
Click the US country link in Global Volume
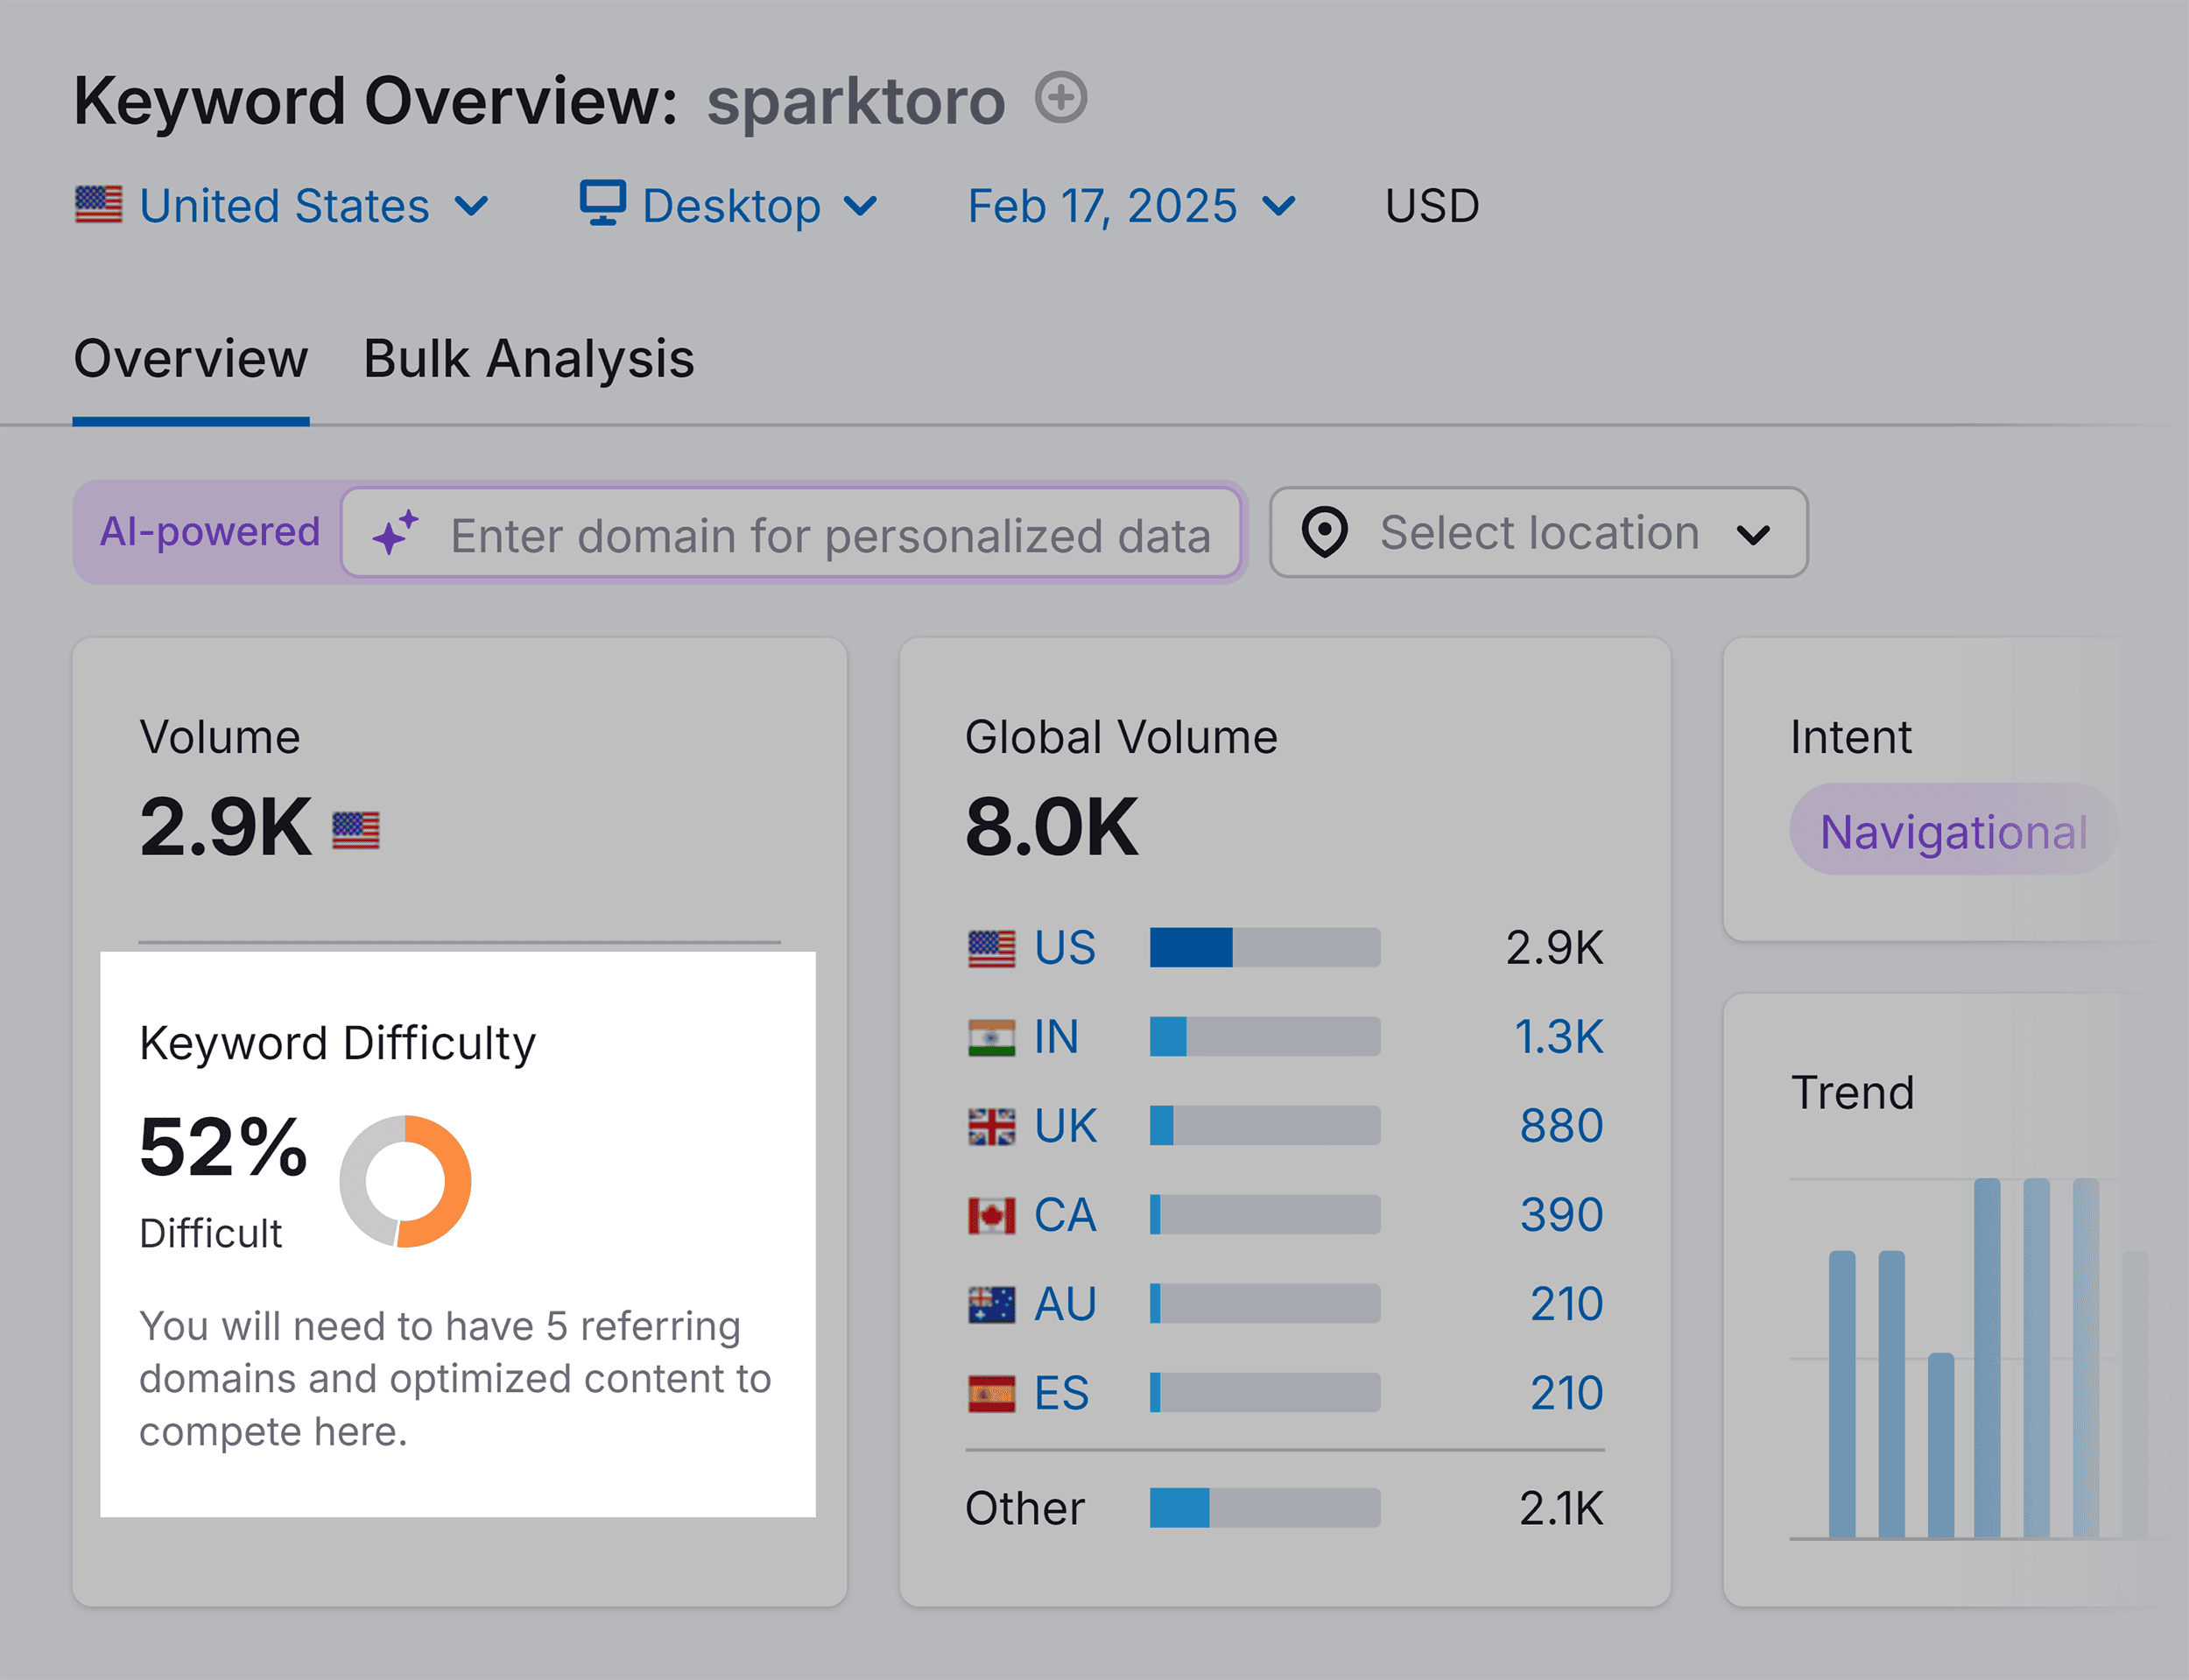coord(1064,948)
